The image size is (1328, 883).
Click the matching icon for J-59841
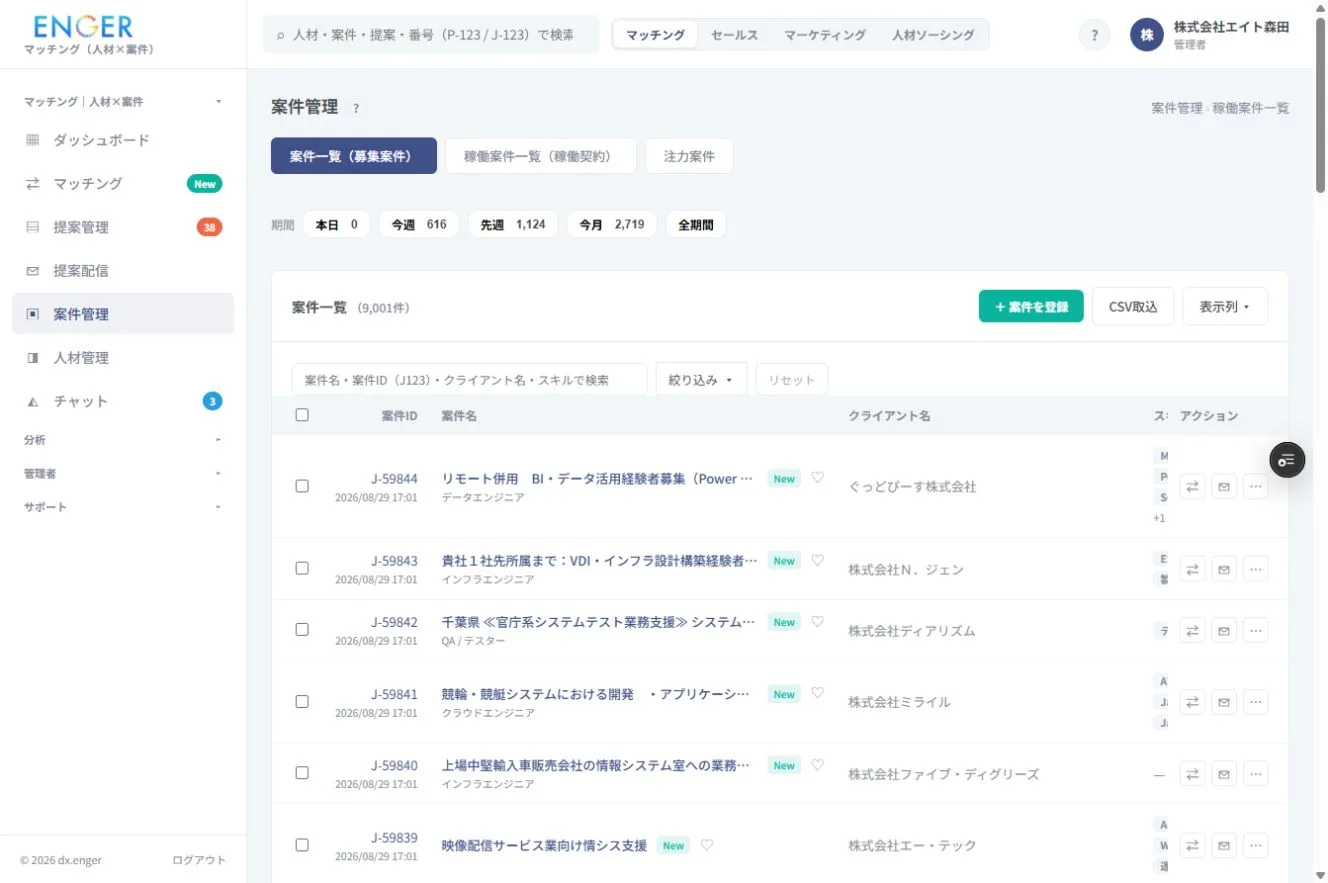(1192, 702)
